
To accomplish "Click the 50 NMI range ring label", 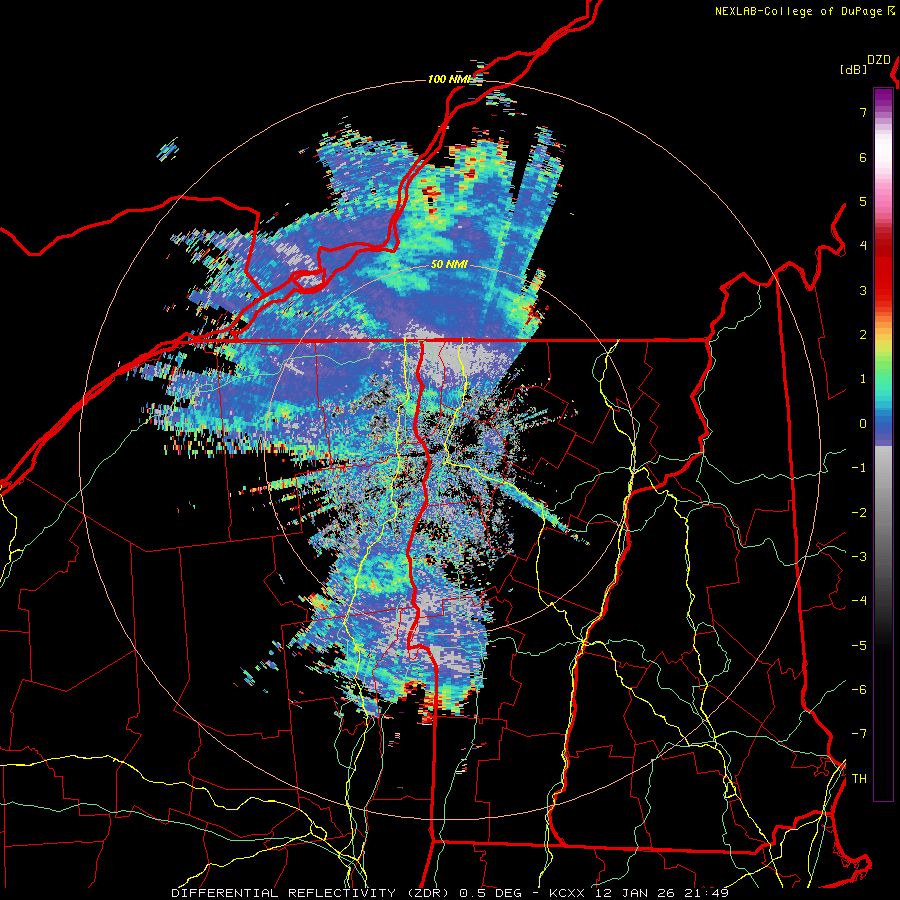I will (x=449, y=265).
